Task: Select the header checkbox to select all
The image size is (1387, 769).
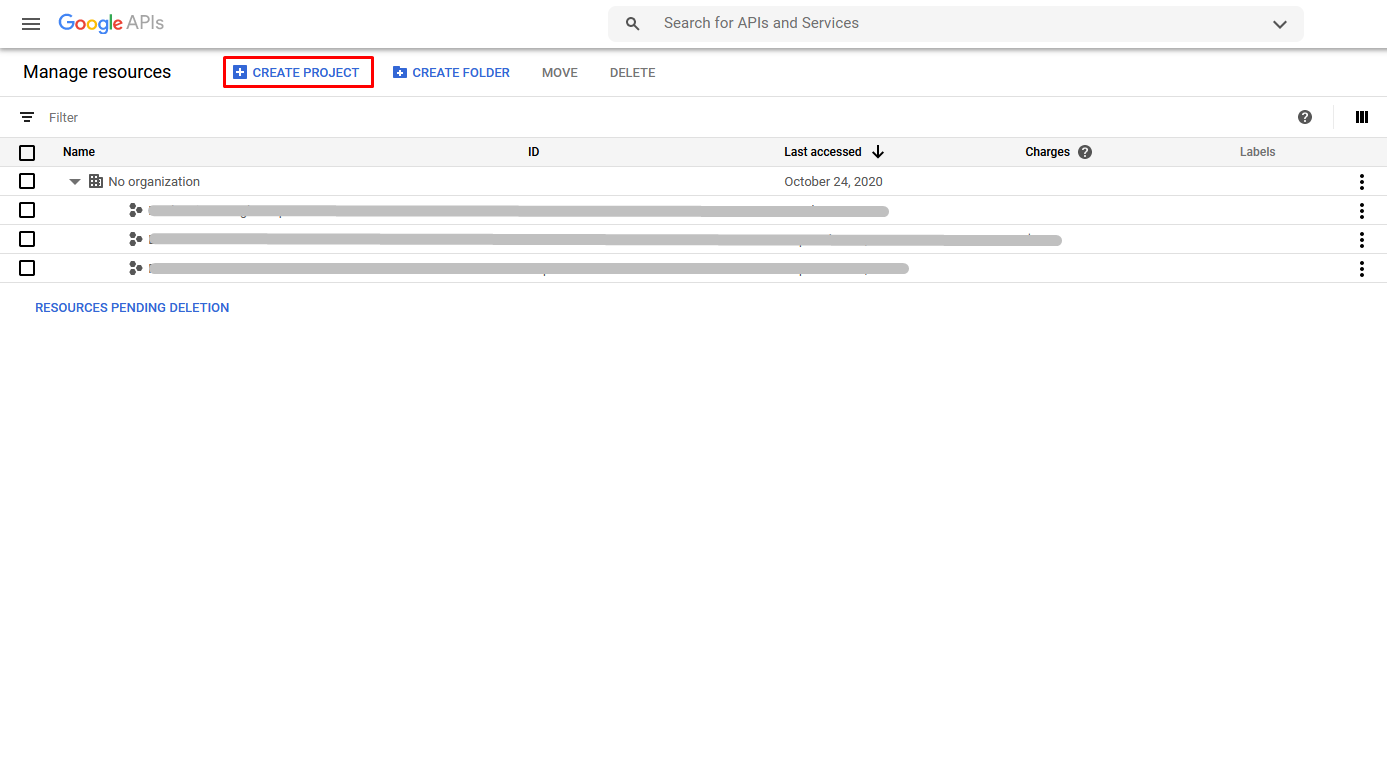Action: (x=27, y=152)
